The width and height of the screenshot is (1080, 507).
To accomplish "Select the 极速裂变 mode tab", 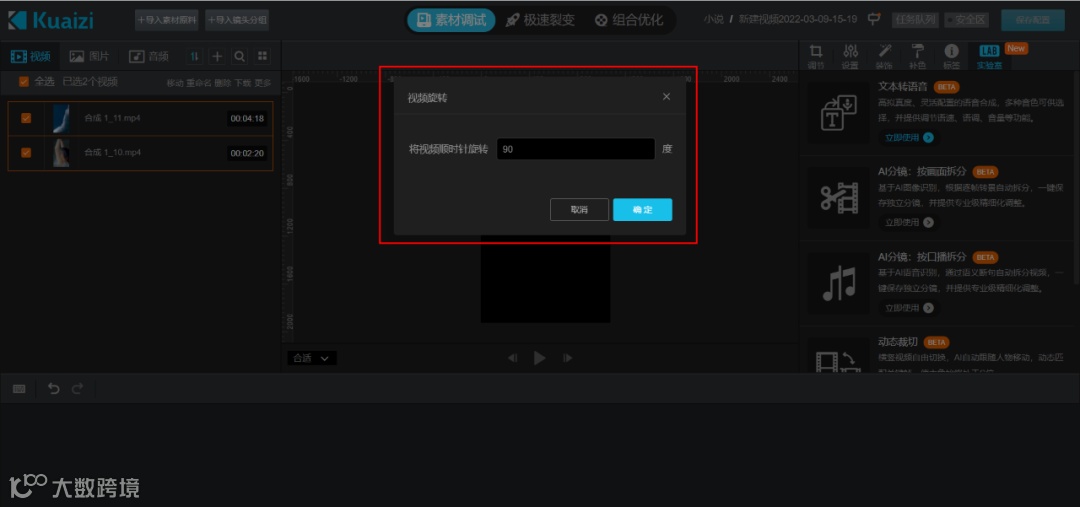I will pyautogui.click(x=540, y=20).
